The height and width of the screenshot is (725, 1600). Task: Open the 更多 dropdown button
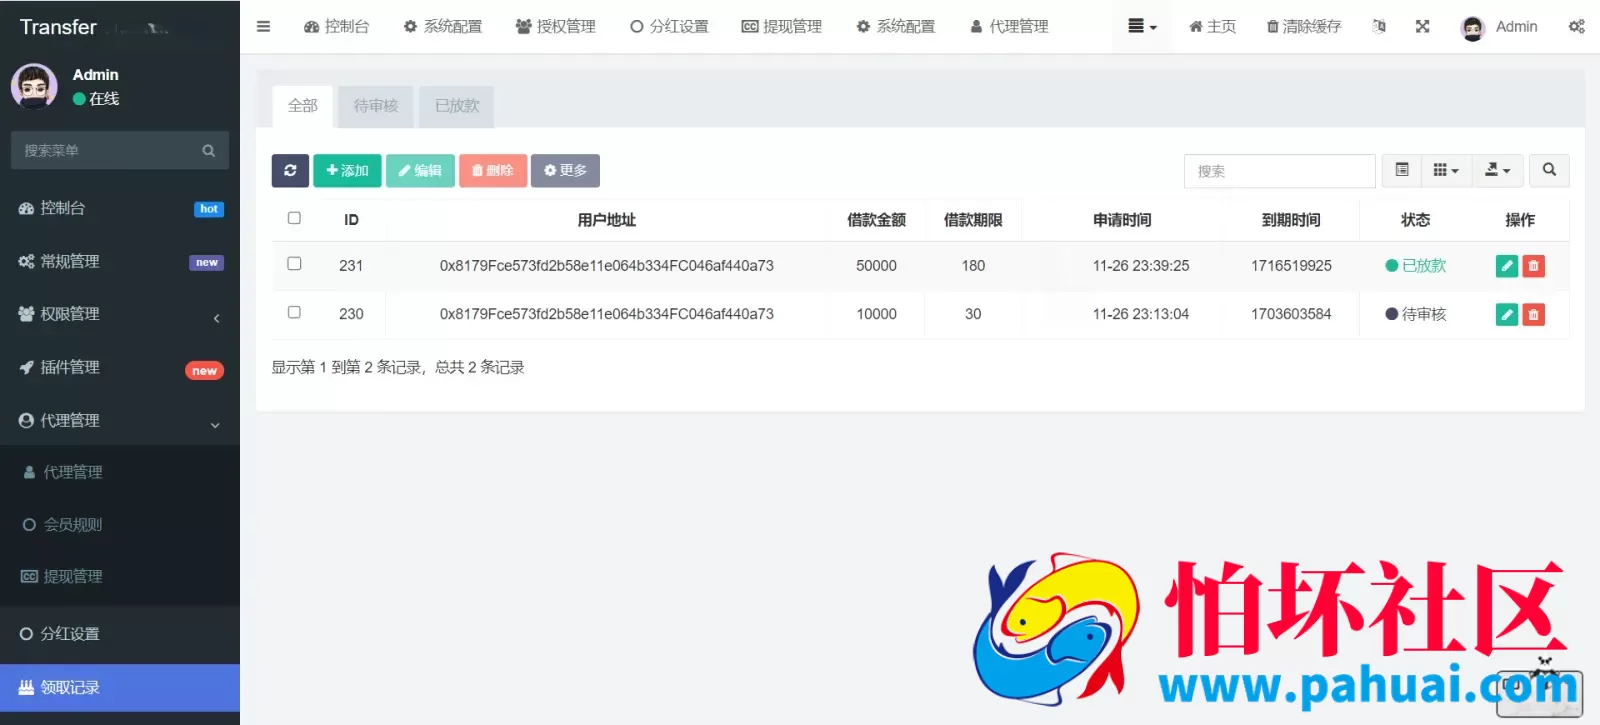point(565,171)
